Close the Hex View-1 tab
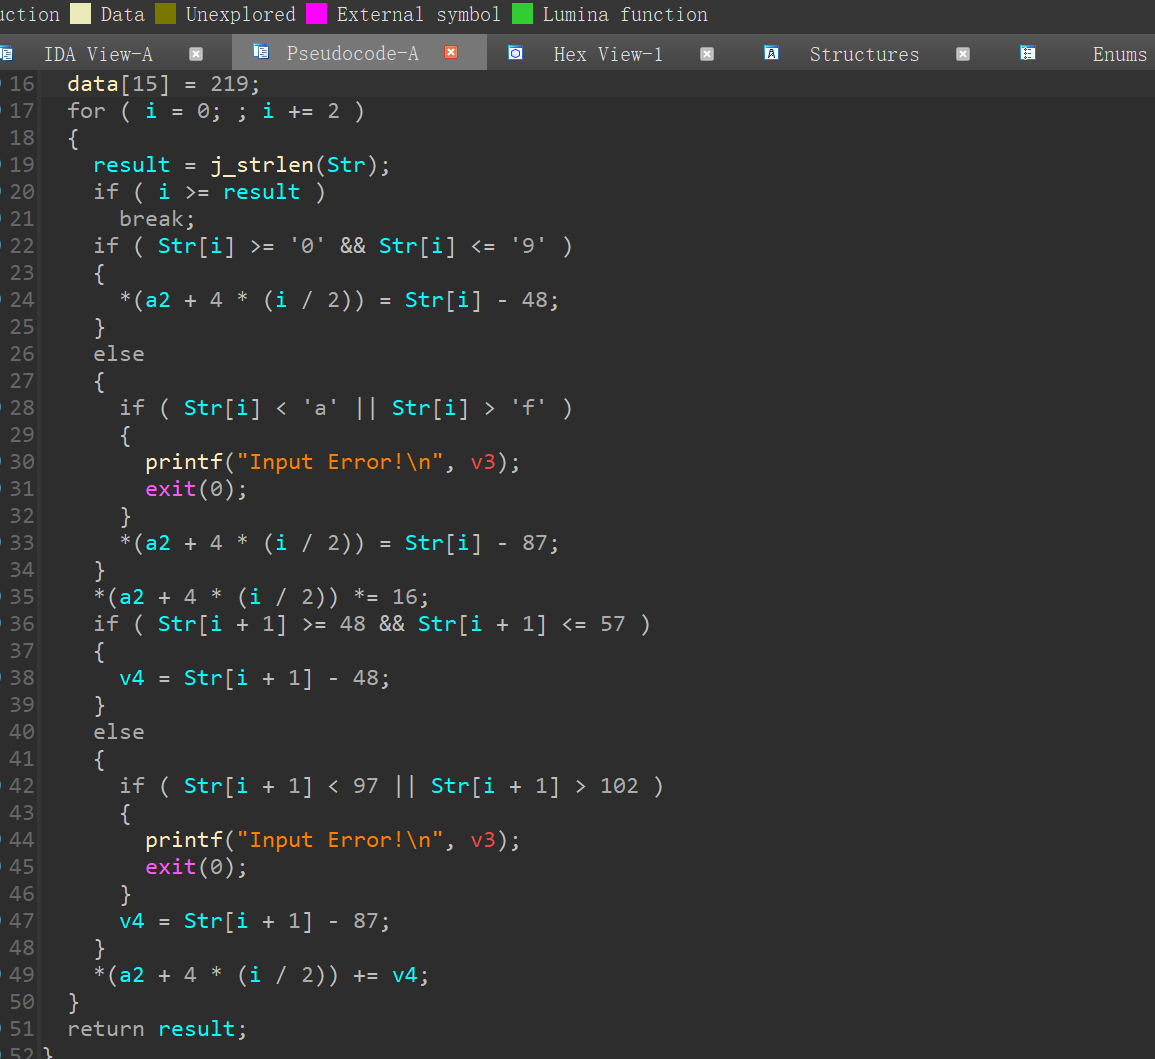This screenshot has width=1155, height=1059. (707, 54)
